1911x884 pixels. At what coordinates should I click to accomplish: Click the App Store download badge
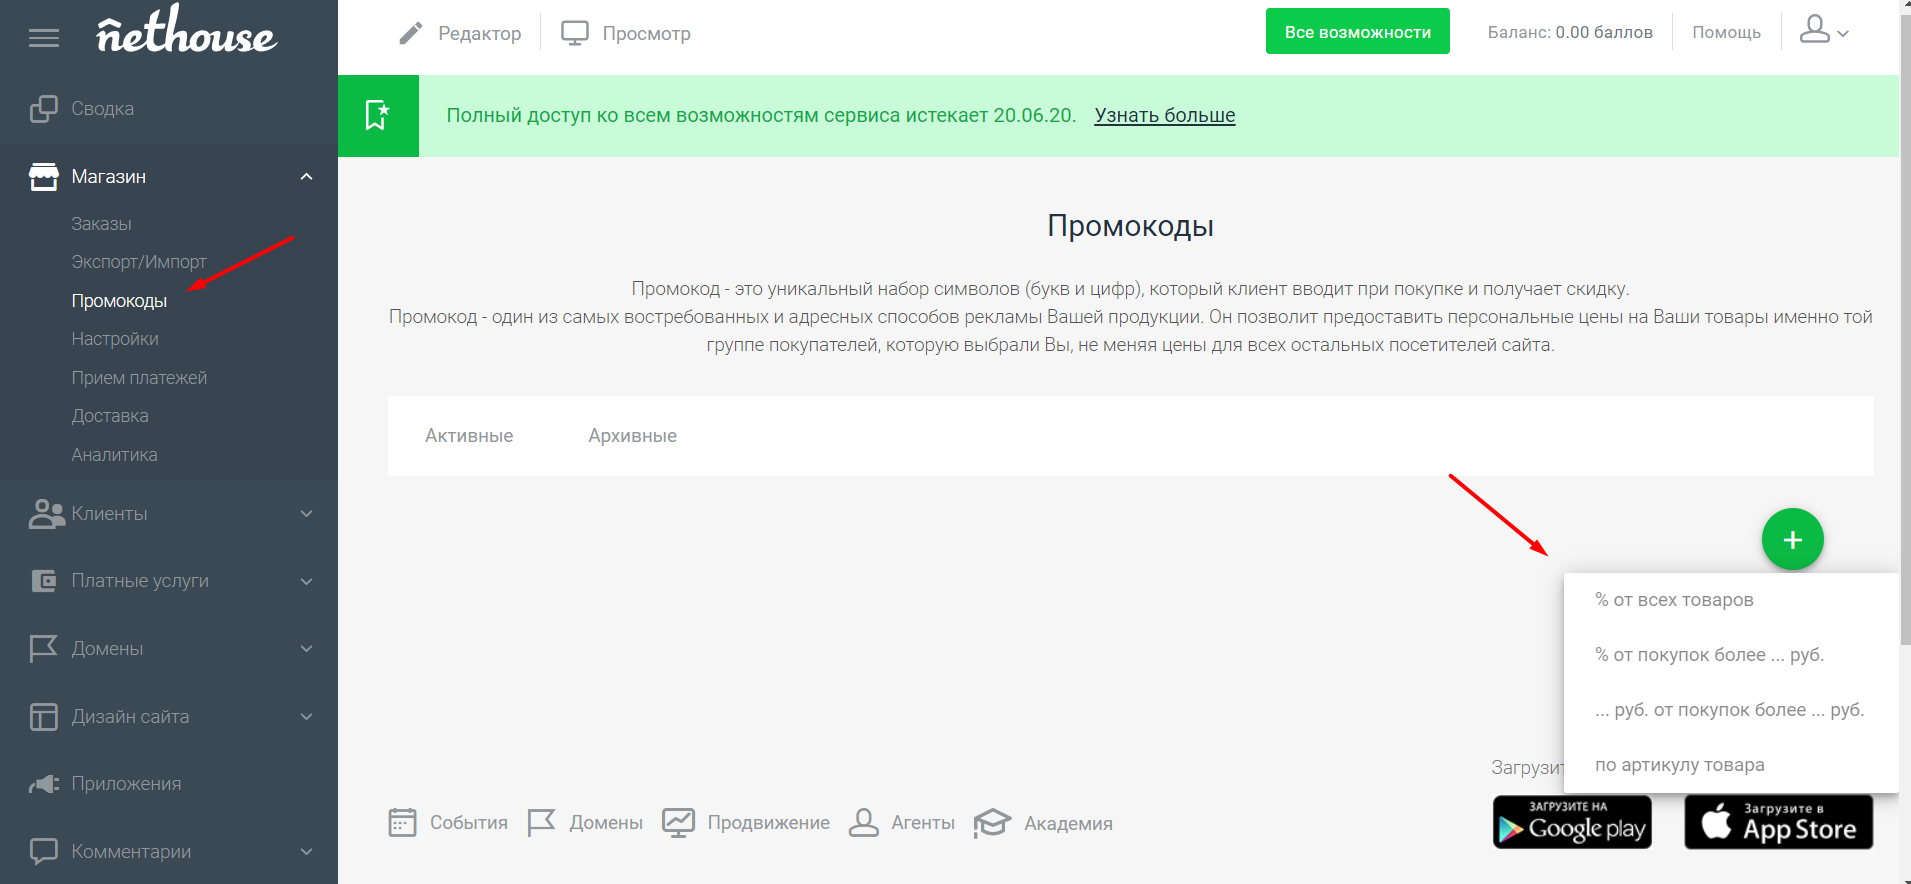[x=1778, y=822]
